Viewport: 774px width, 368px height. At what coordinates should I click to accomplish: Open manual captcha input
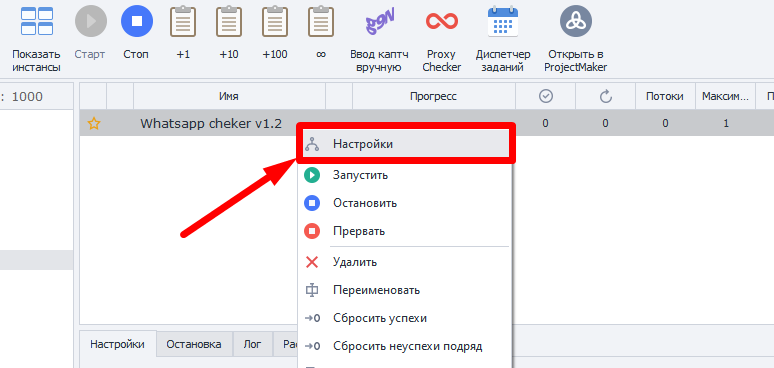coord(379,22)
